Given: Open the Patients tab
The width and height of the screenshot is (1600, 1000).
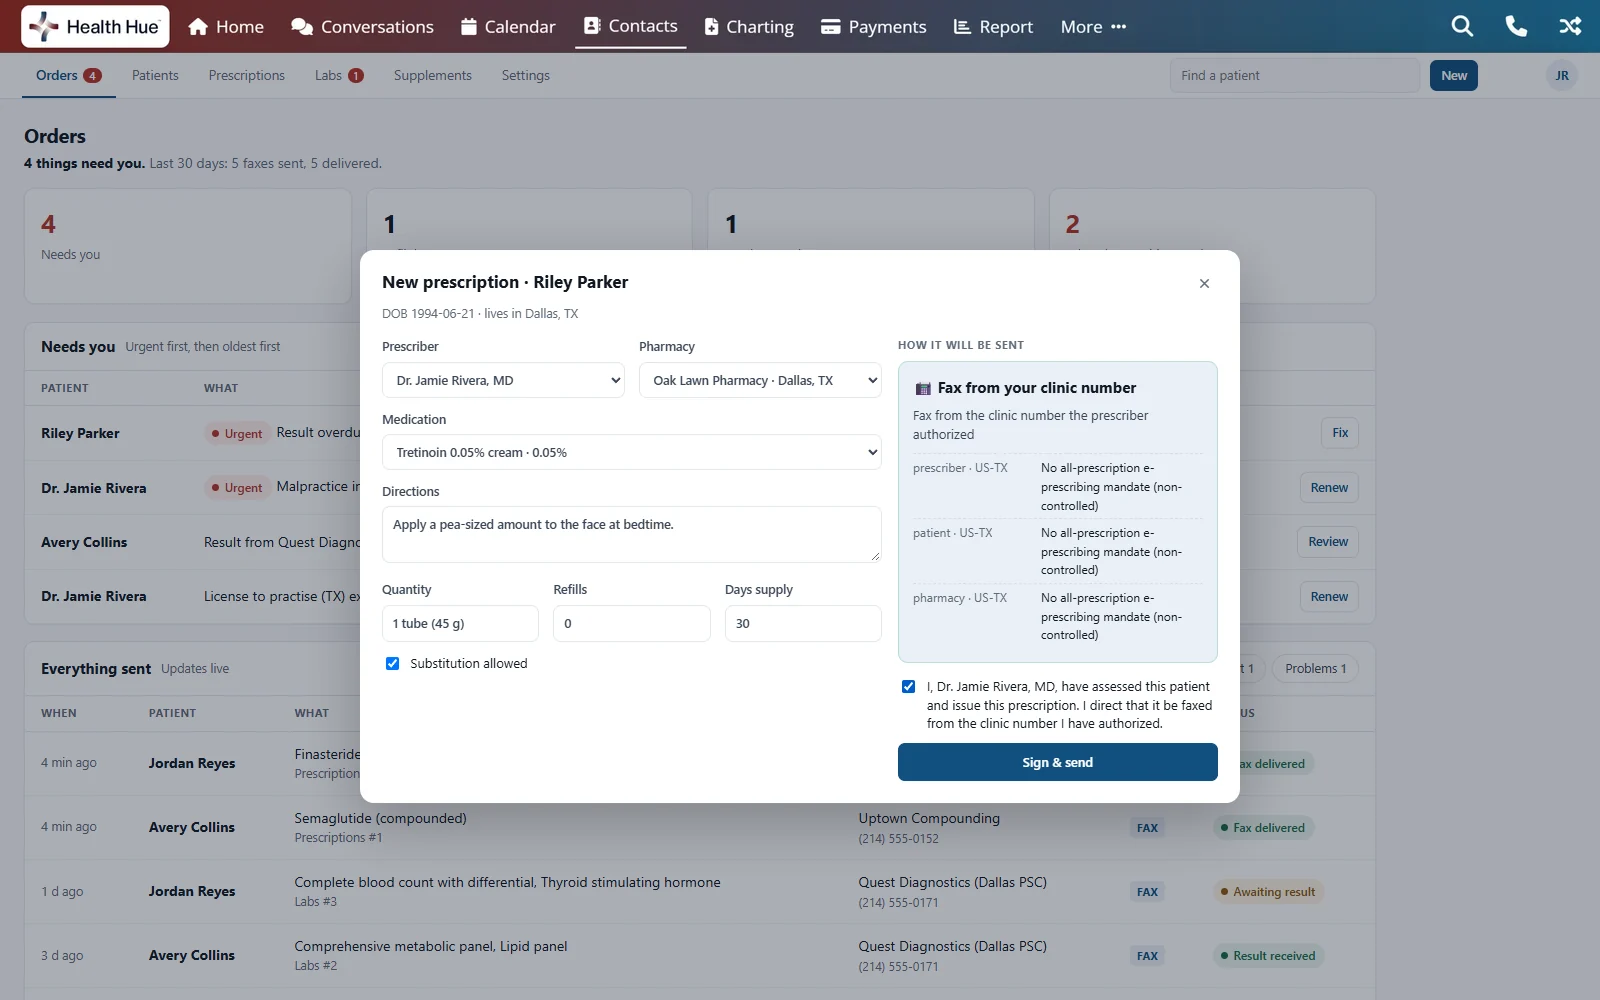Looking at the screenshot, I should 155,76.
